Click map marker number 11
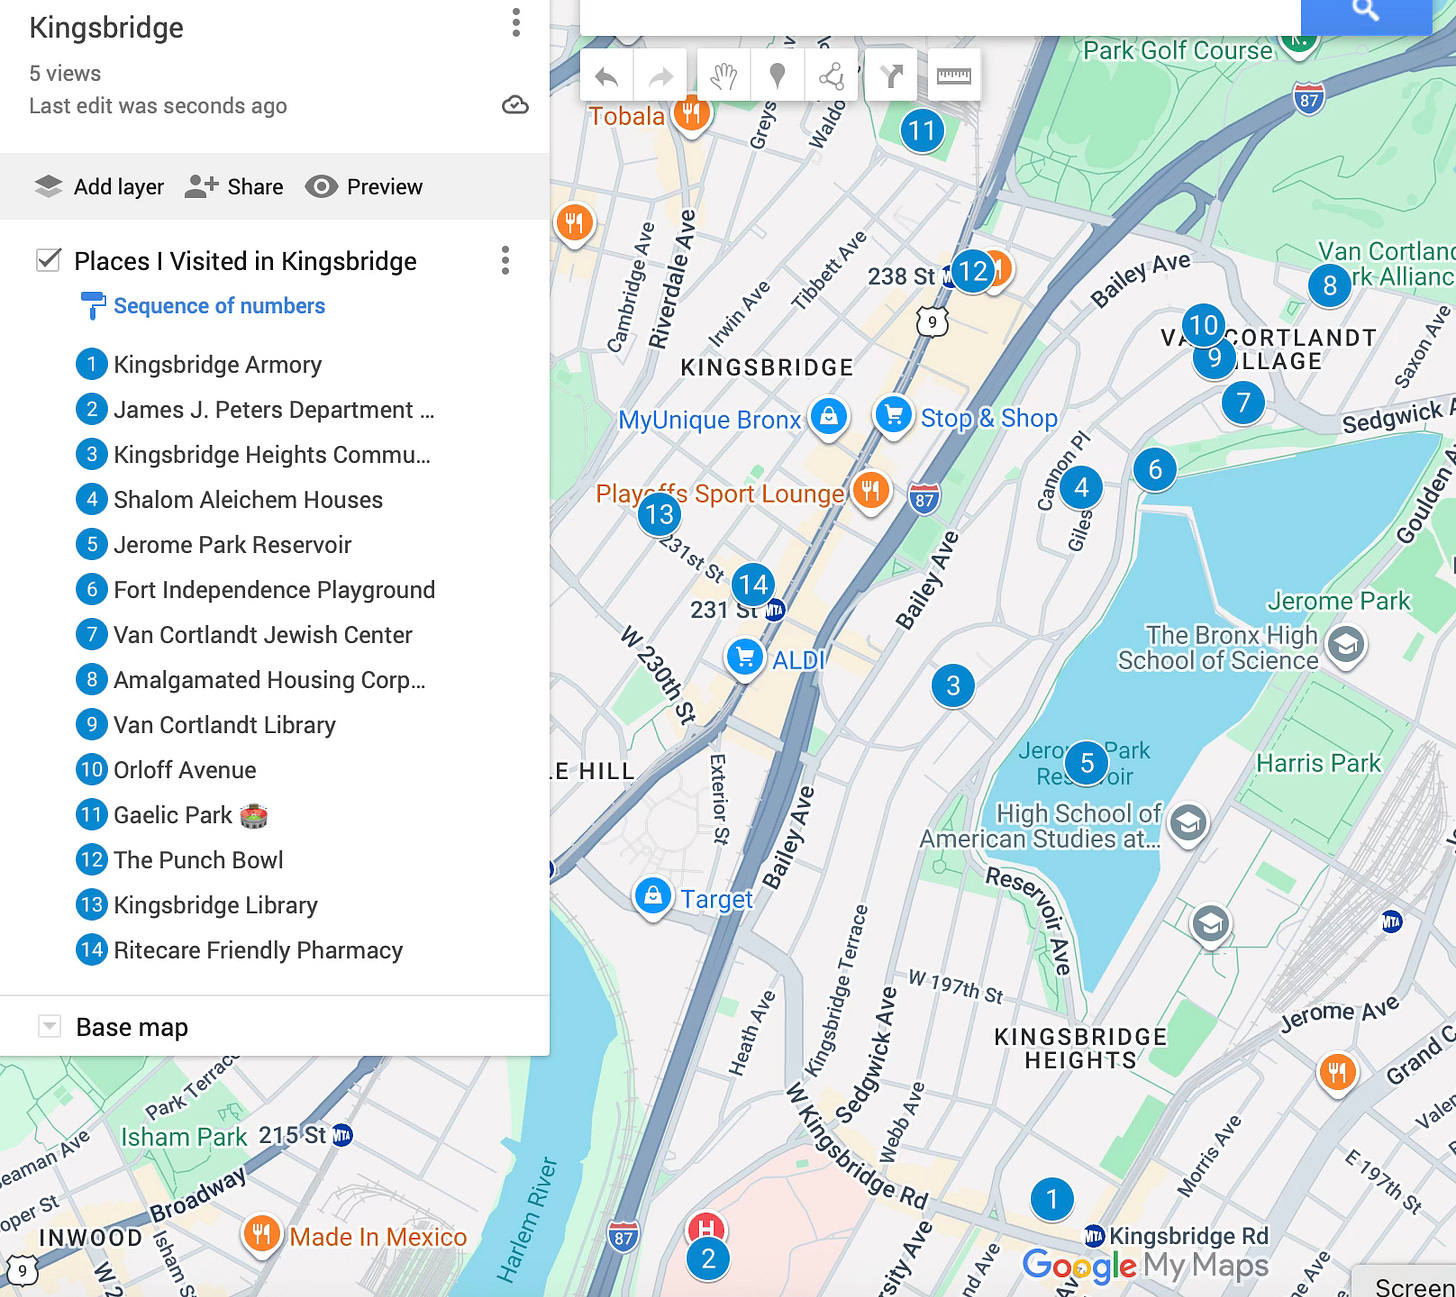 click(x=922, y=130)
